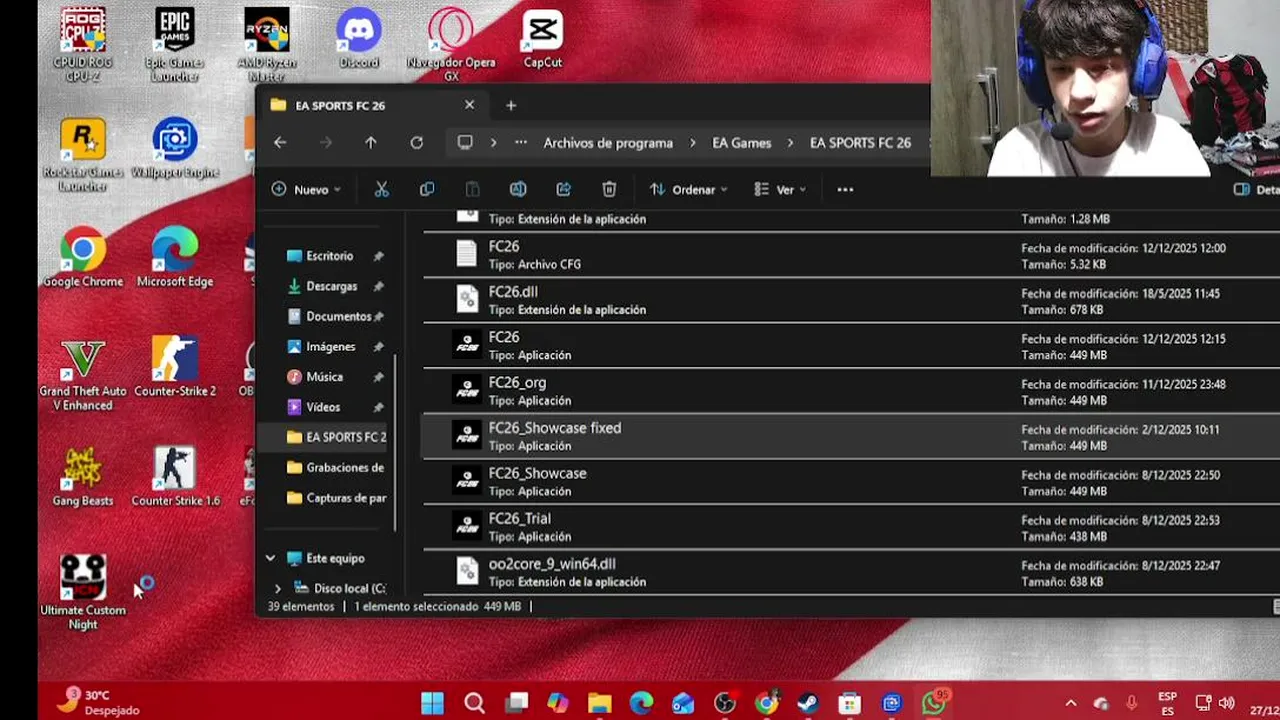
Task: Expand the Disco local (C:) tree node
Action: 278,588
